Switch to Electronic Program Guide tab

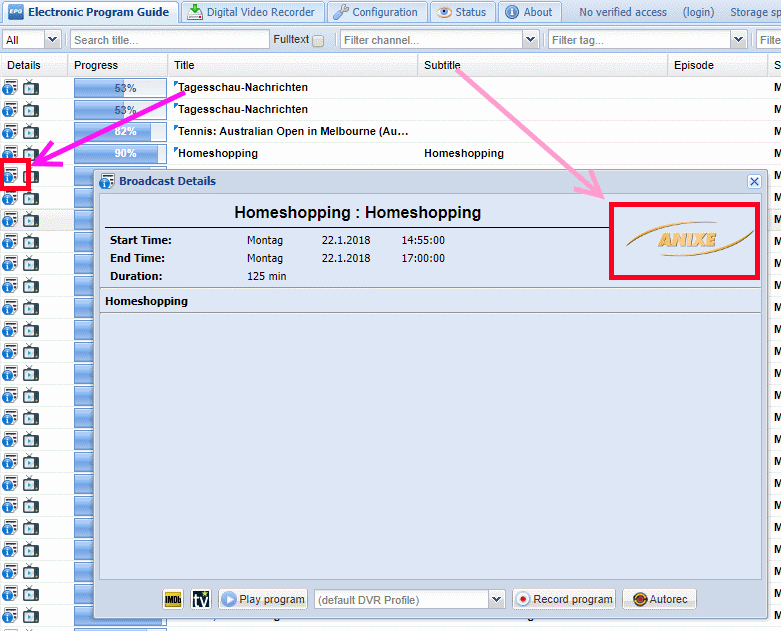click(89, 12)
